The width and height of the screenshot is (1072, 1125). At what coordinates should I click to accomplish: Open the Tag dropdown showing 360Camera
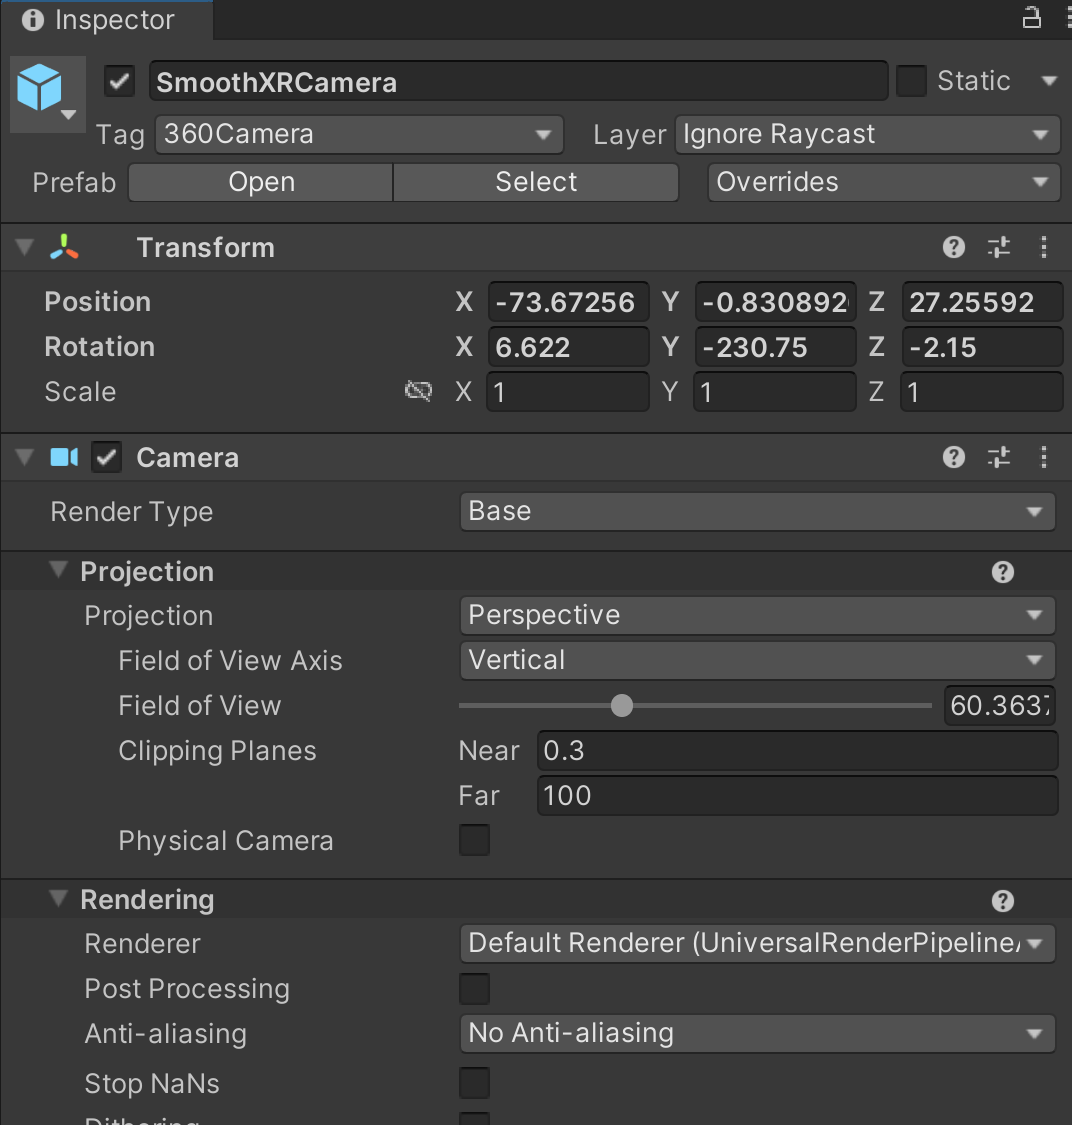[359, 135]
